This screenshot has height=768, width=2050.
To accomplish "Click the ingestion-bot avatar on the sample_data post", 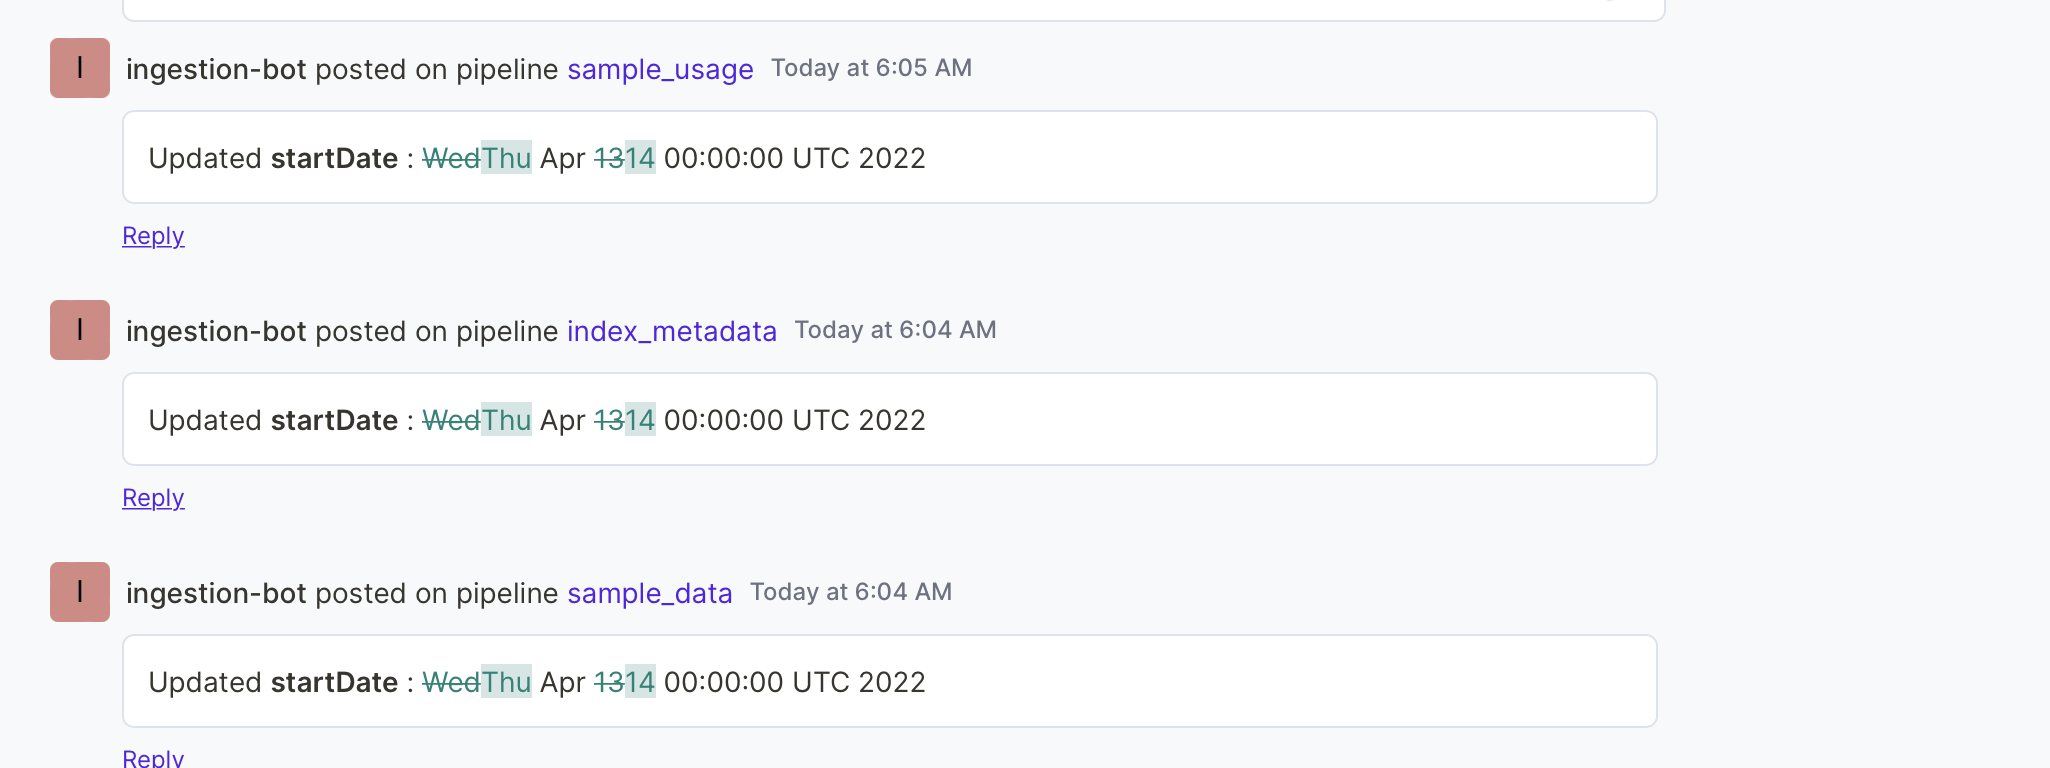I will (79, 592).
